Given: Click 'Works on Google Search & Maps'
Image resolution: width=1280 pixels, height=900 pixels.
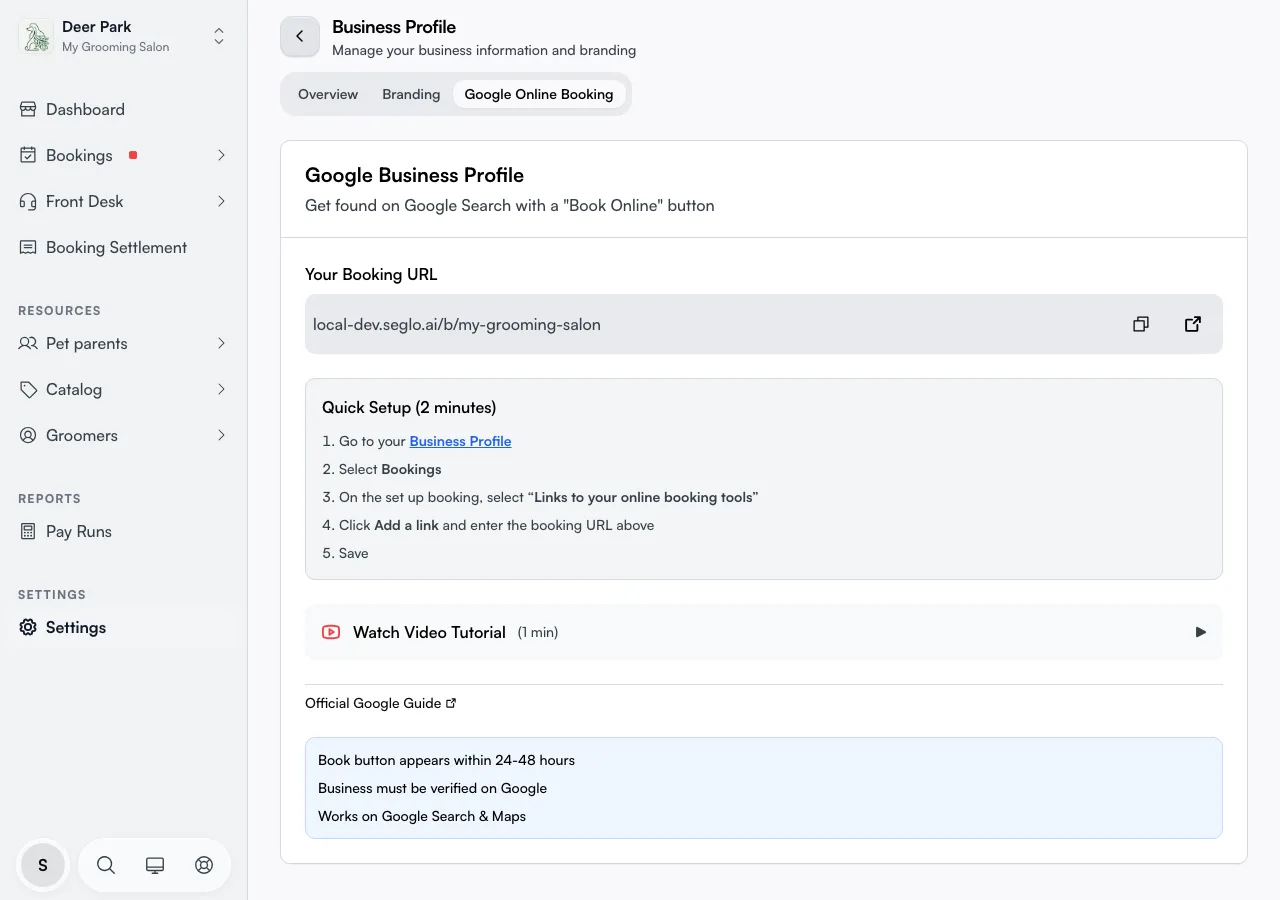Looking at the screenshot, I should pos(422,816).
